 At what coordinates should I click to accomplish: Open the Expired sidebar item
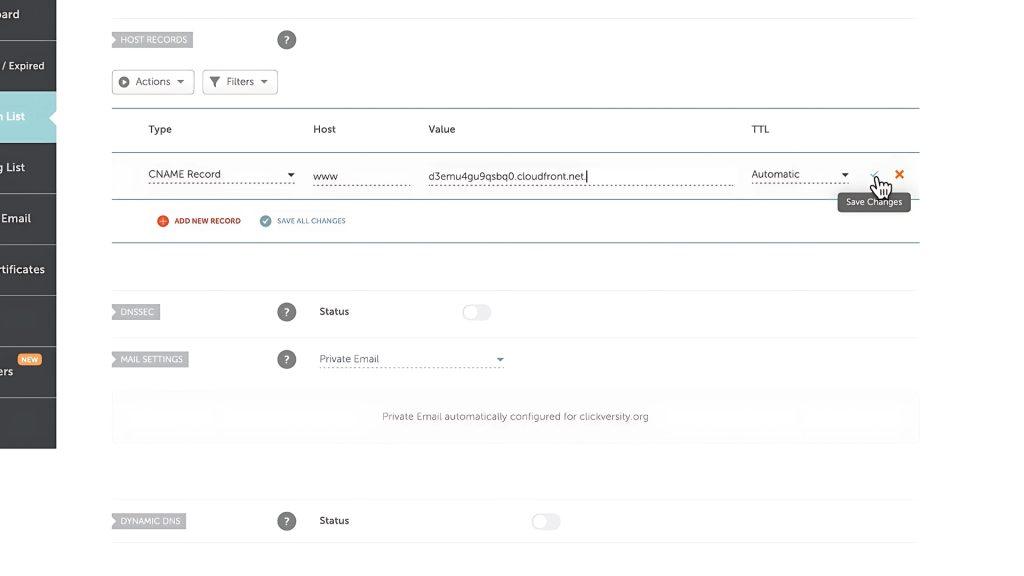click(x=28, y=66)
